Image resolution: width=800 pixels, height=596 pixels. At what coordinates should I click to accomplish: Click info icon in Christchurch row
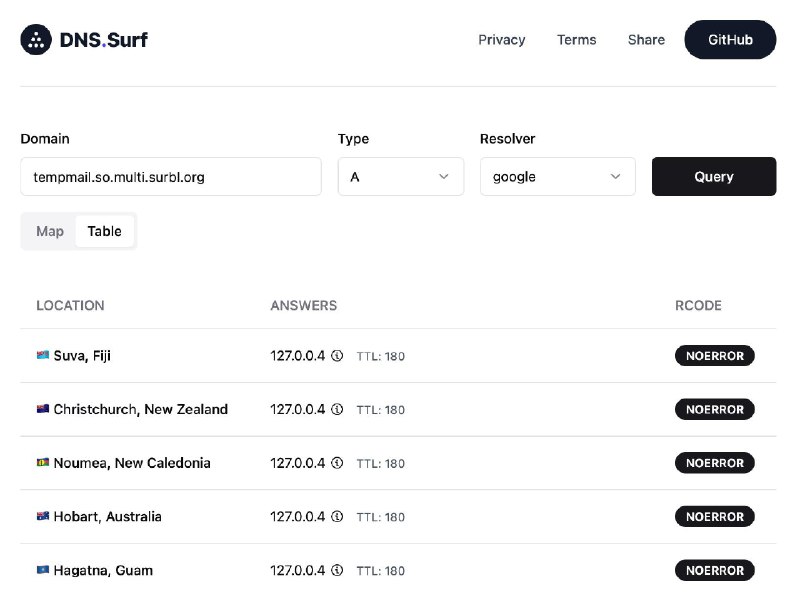click(x=337, y=410)
